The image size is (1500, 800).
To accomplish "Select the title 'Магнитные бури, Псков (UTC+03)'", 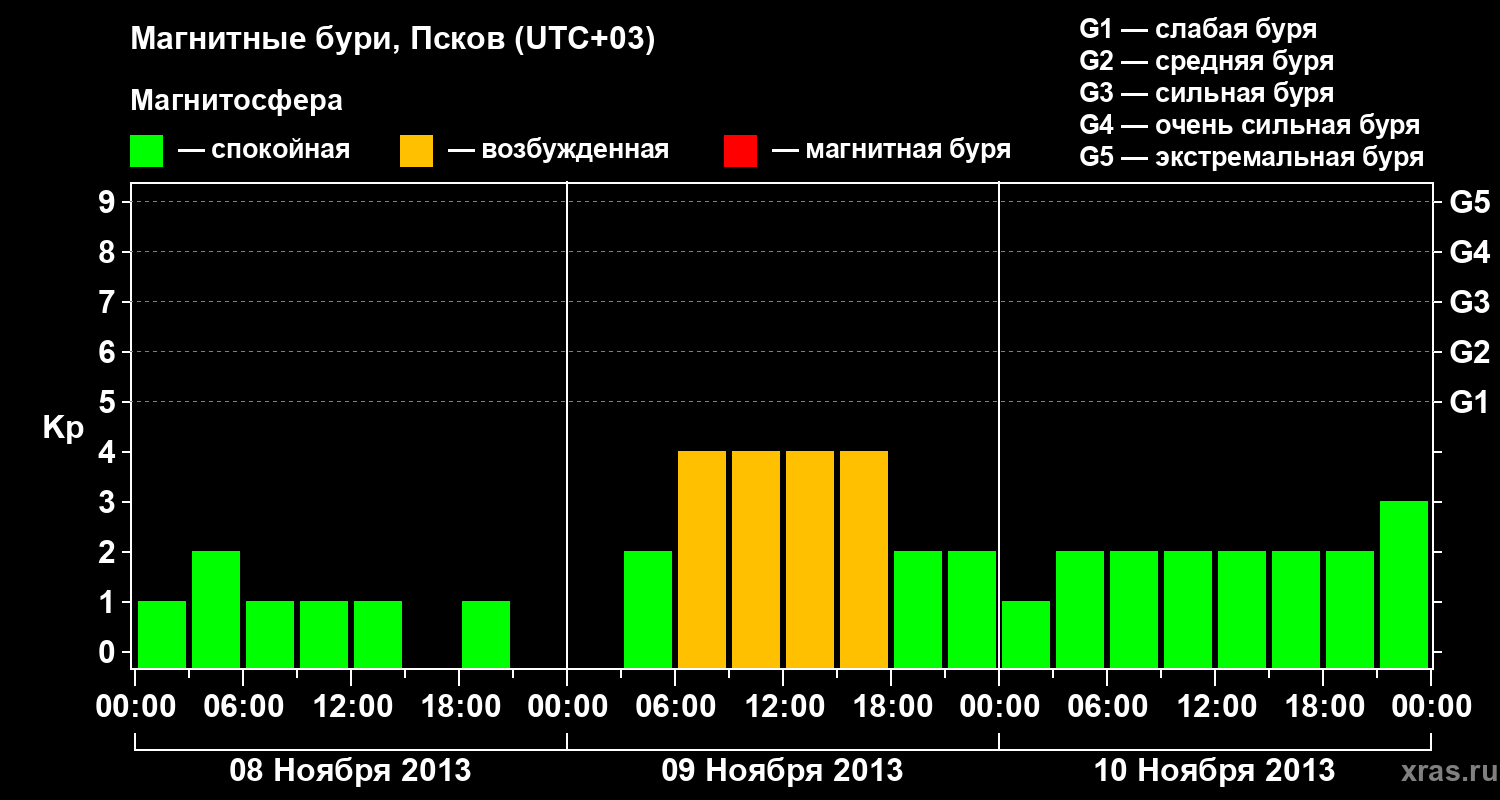I will click(393, 40).
